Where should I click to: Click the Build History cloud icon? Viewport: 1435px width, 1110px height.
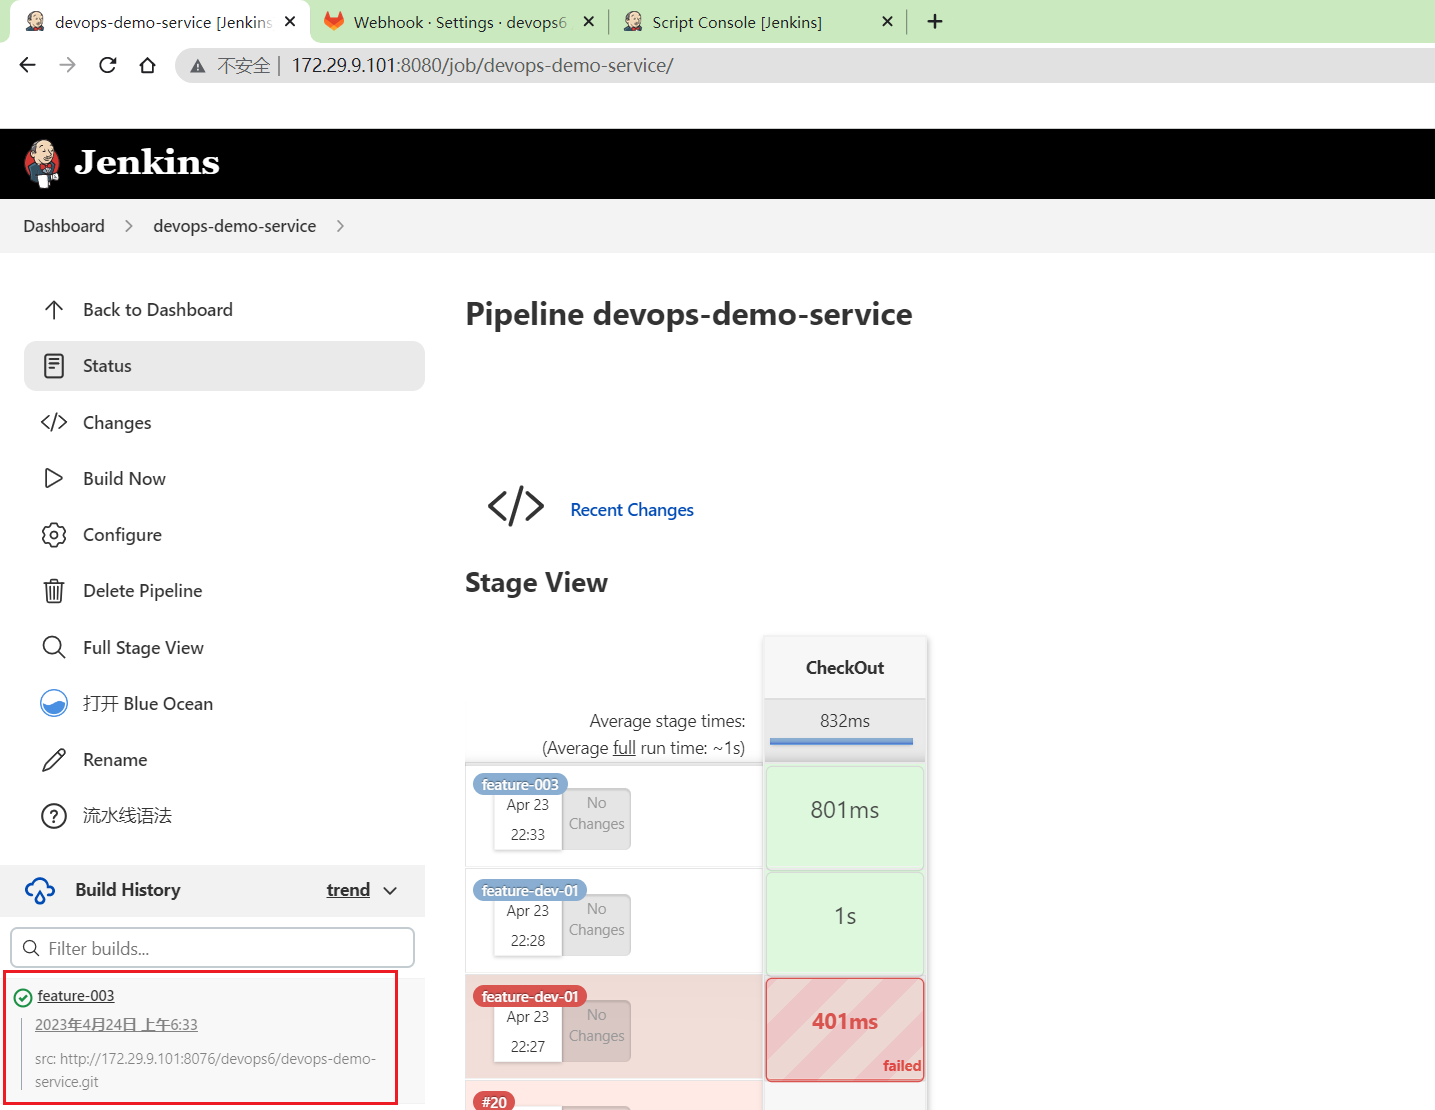40,890
